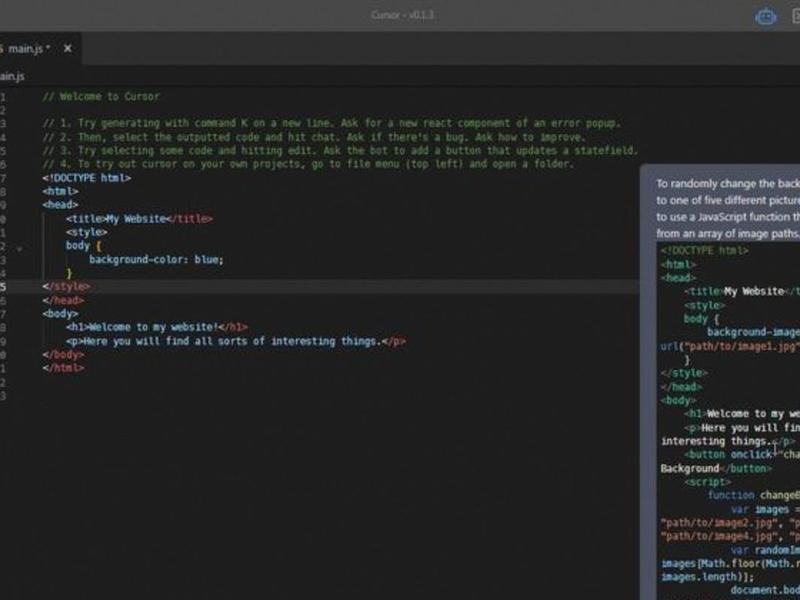Click line number 1 in the gutter
This screenshot has width=800, height=600.
coord(3,96)
